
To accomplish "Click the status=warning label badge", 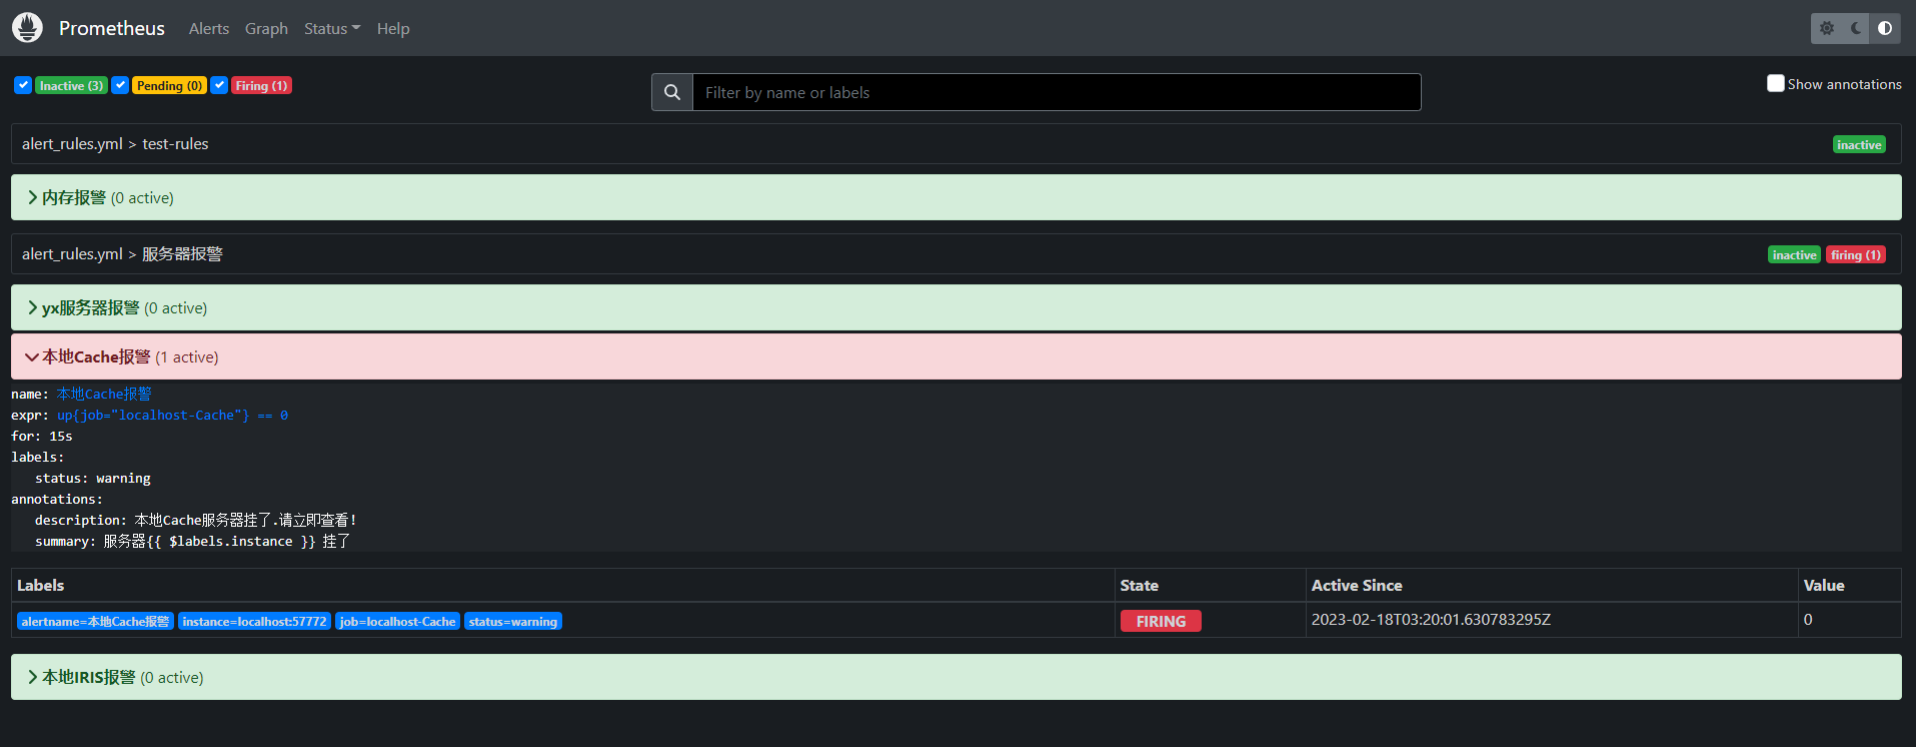I will [513, 622].
